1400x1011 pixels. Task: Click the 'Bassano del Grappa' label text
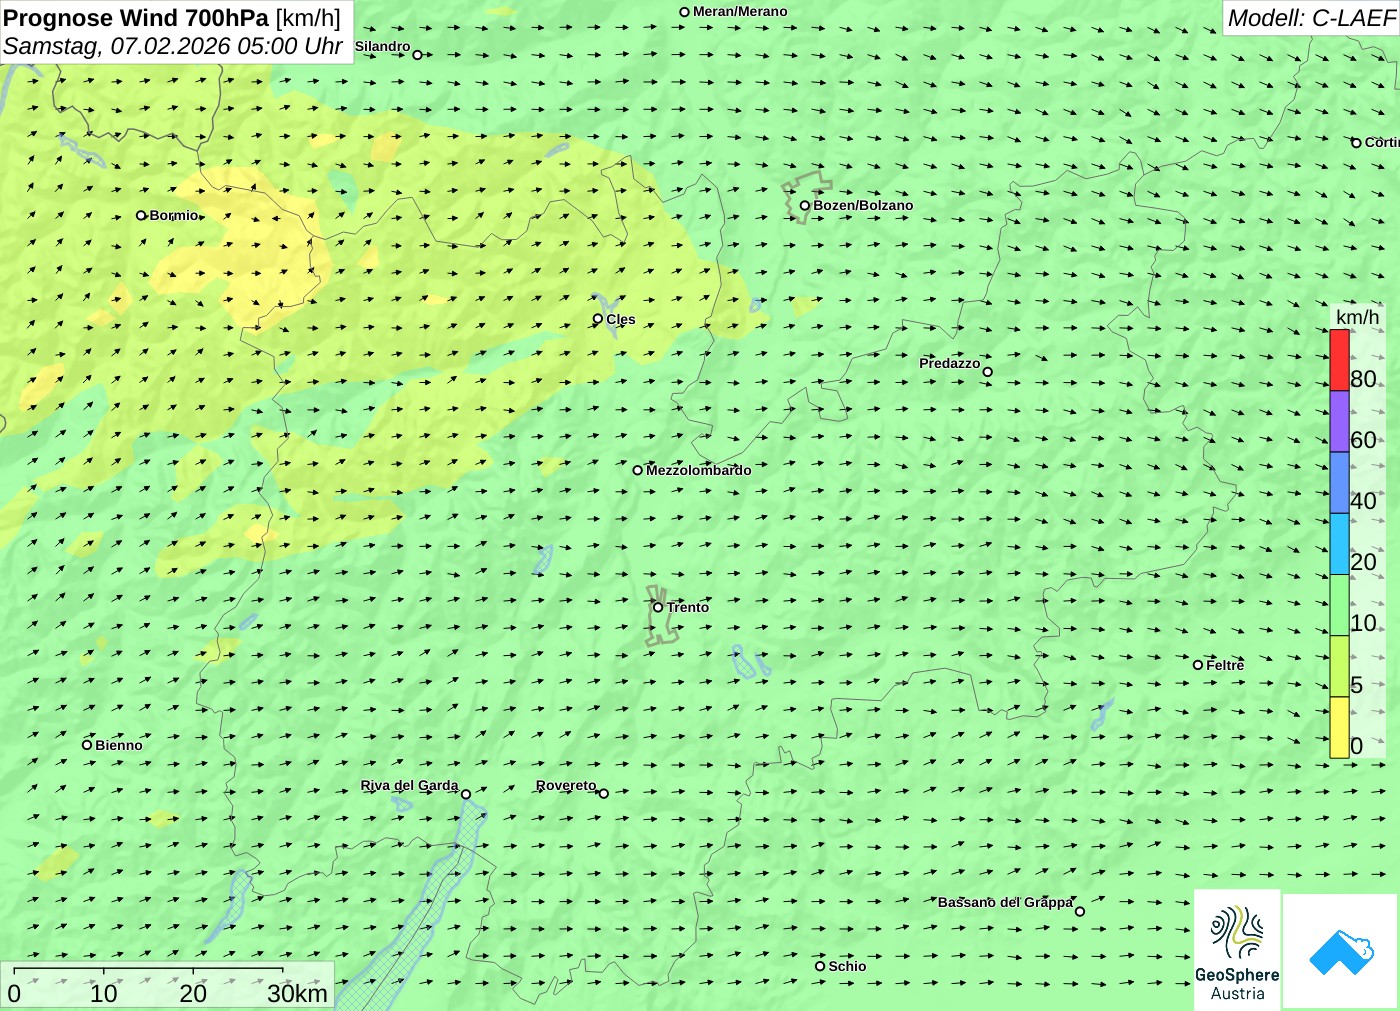pos(1005,902)
